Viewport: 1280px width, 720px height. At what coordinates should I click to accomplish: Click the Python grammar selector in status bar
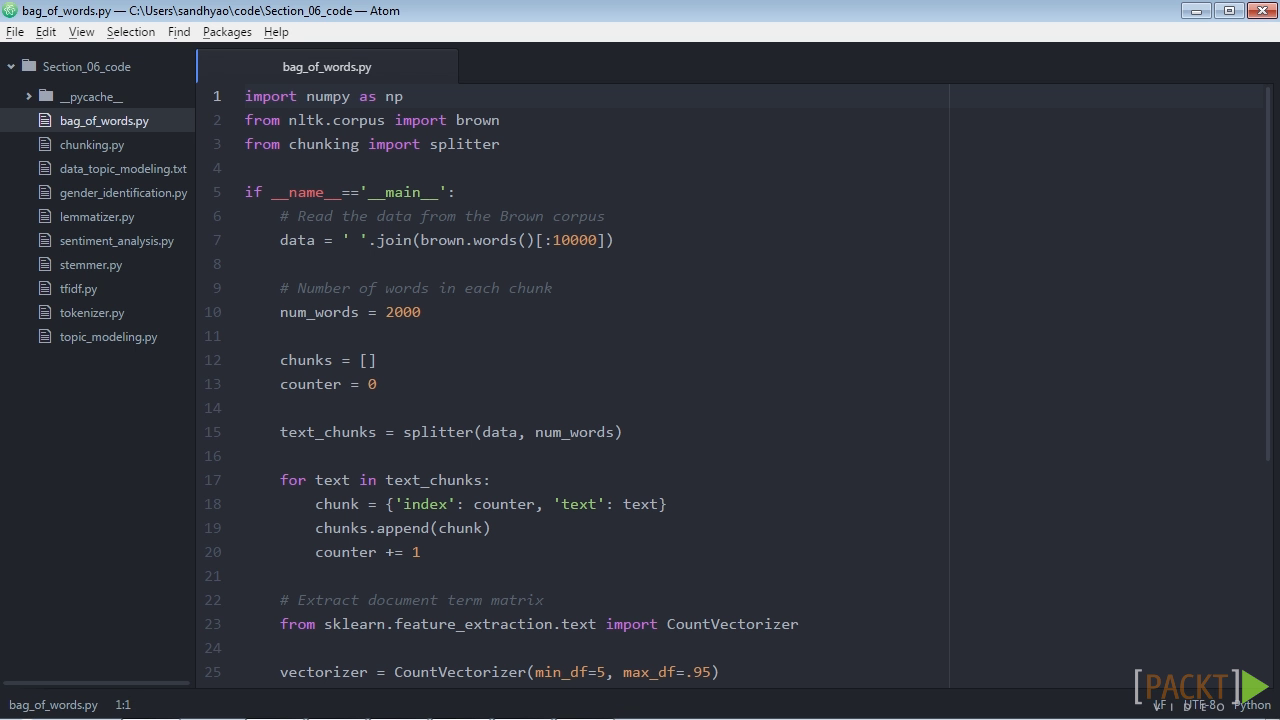point(1252,704)
